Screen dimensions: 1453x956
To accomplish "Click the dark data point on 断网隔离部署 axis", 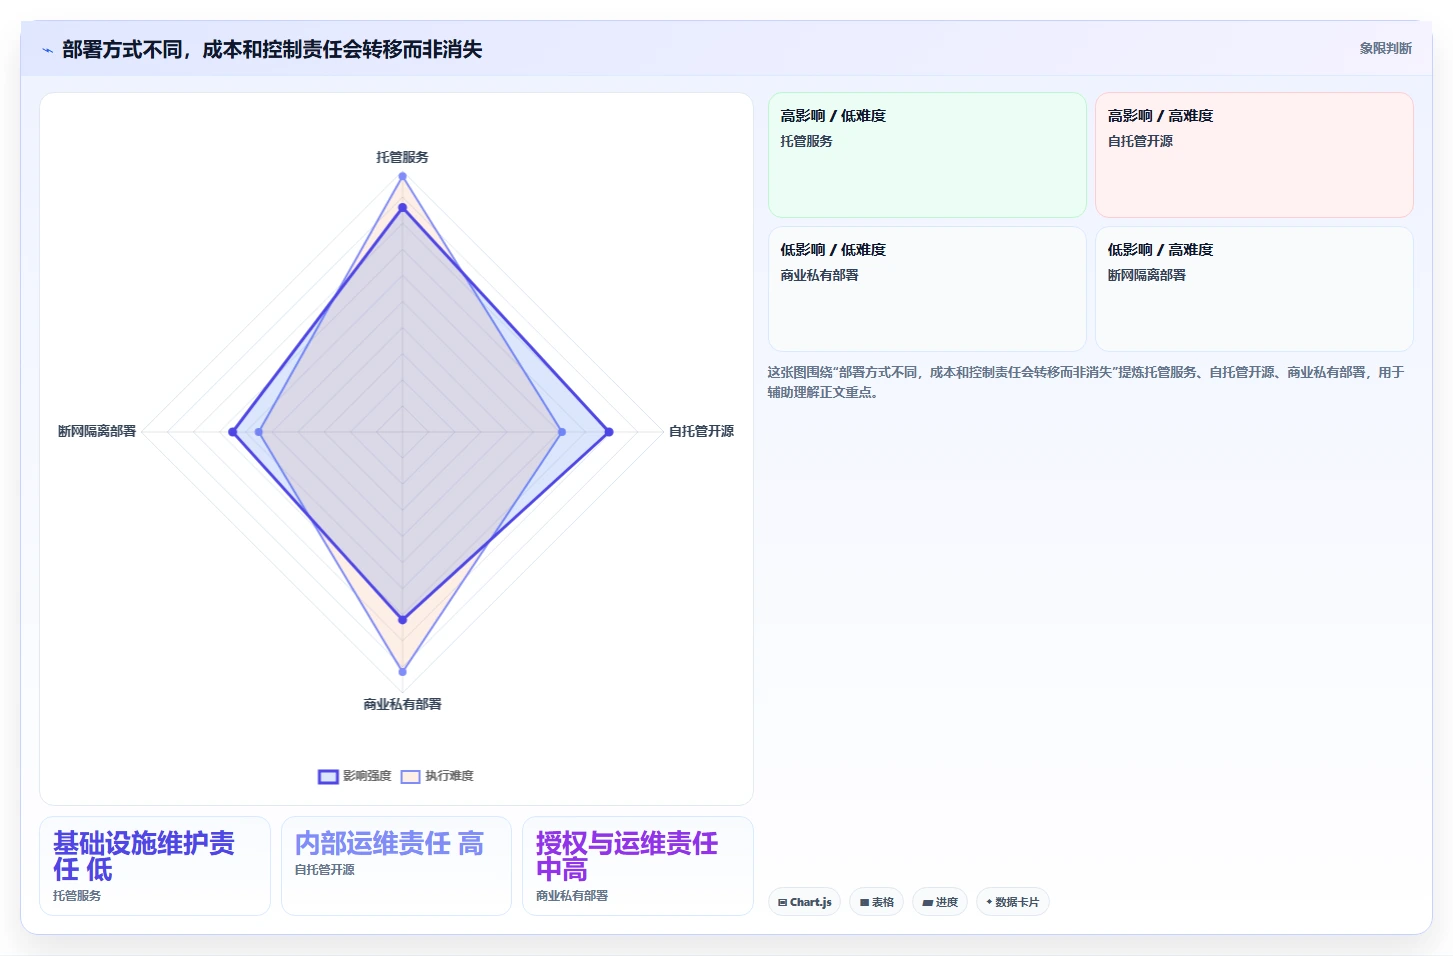I will point(232,432).
